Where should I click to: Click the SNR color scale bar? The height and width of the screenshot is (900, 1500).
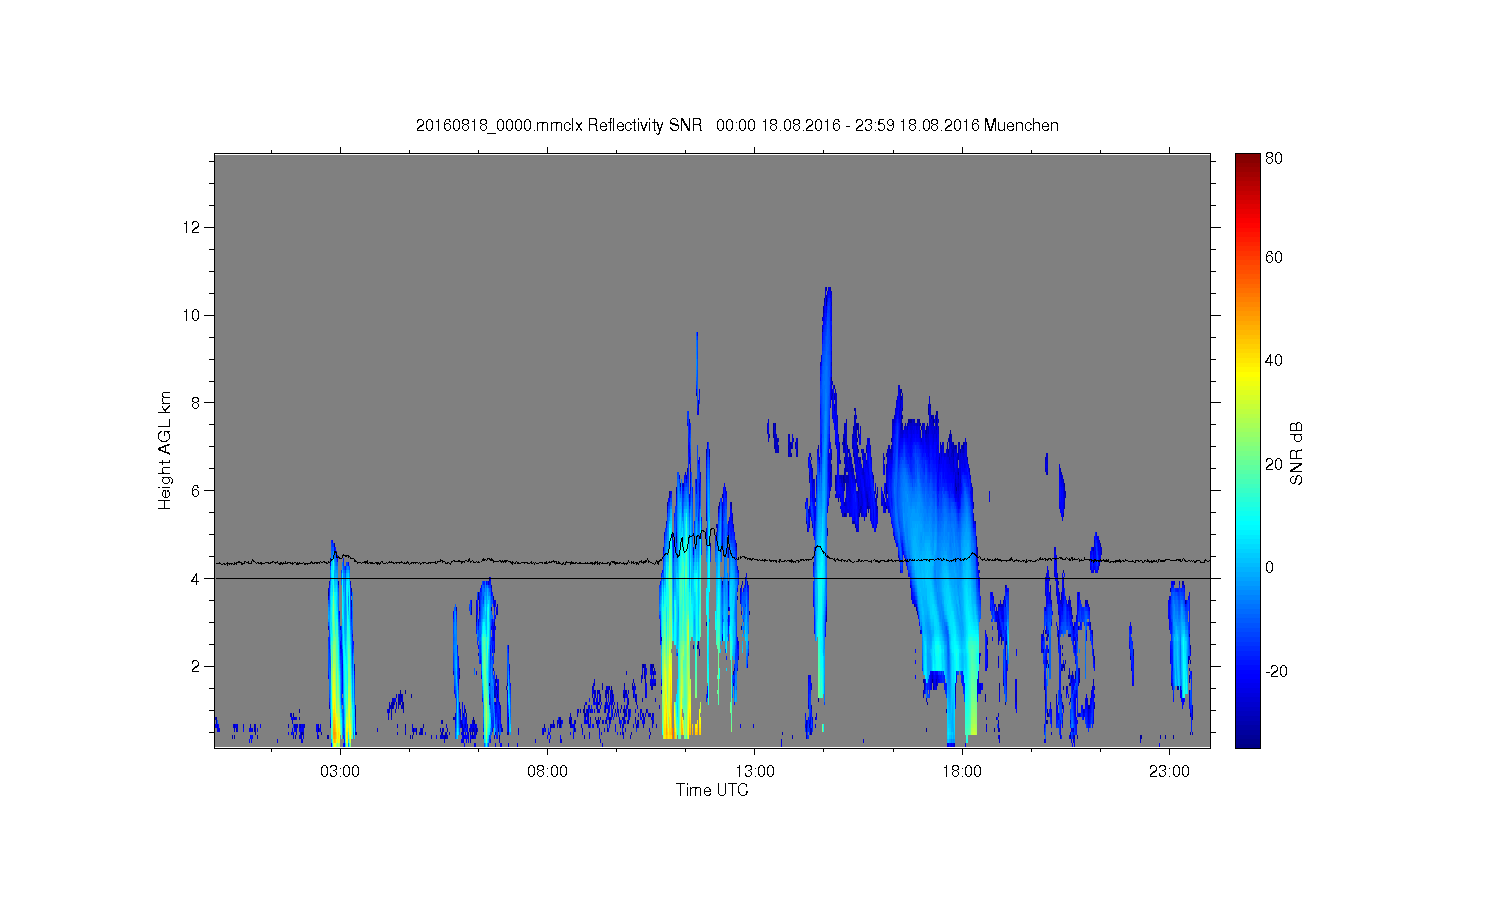[1247, 450]
